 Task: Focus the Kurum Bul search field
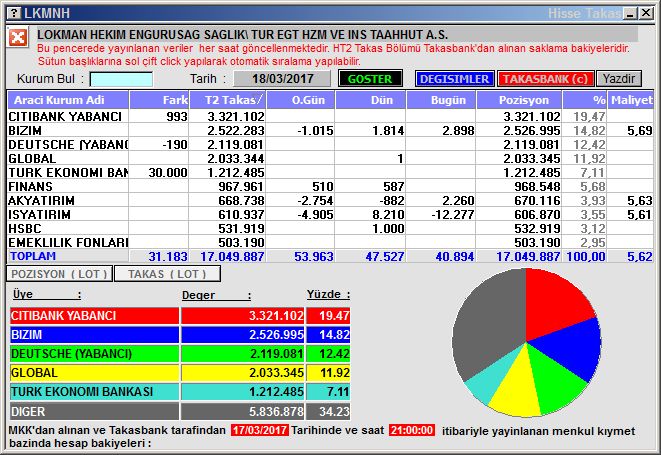[121, 79]
